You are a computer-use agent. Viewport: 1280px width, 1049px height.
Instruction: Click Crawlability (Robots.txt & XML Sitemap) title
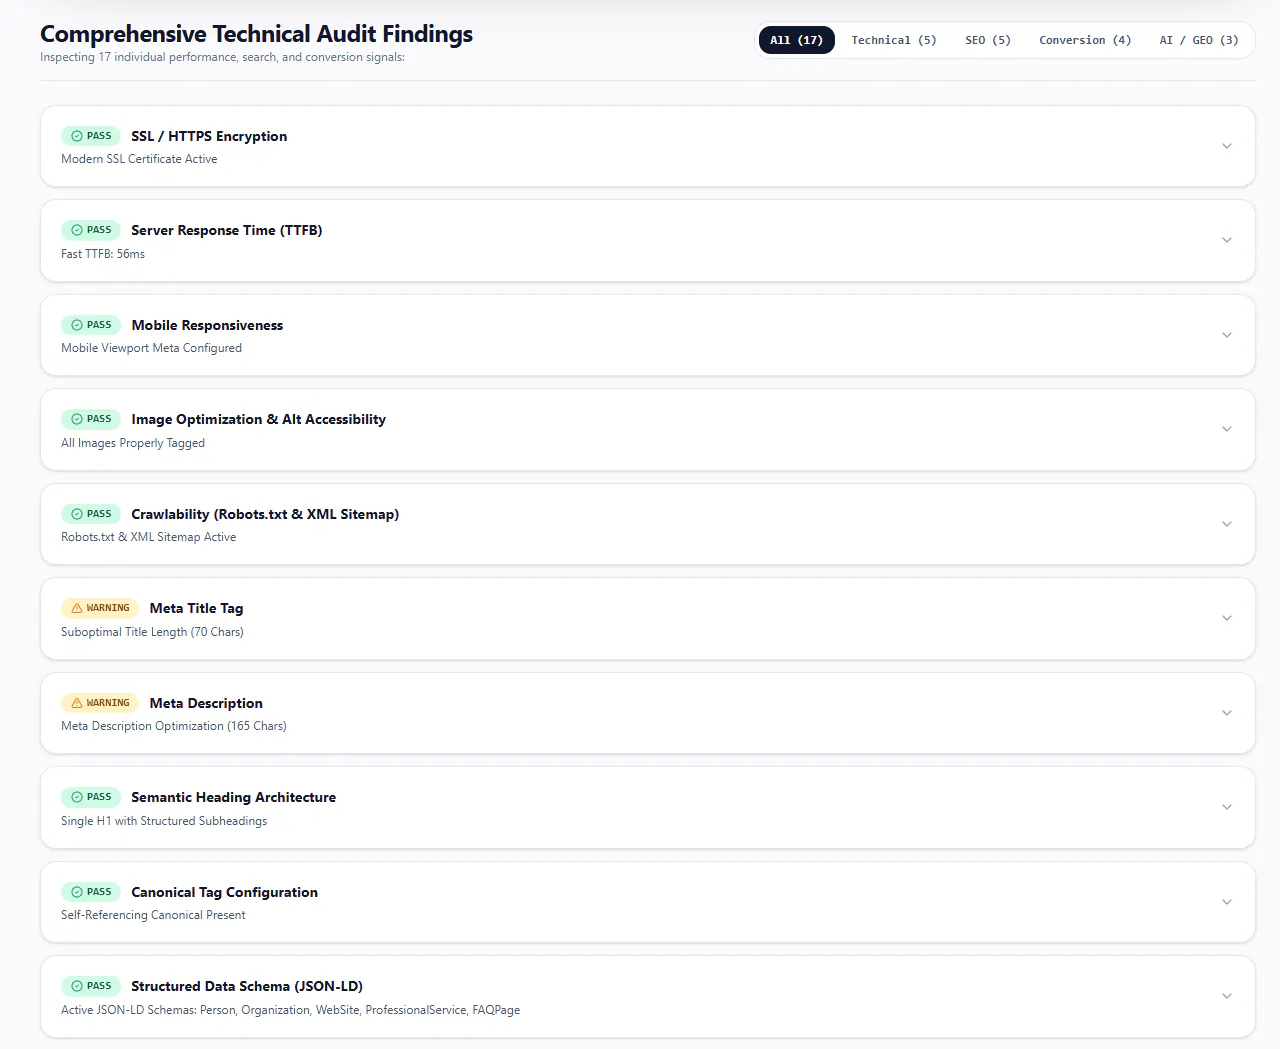tap(265, 514)
